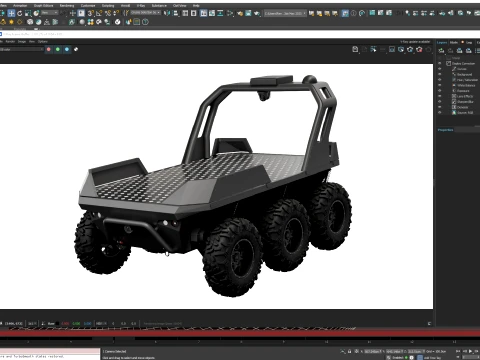480x360 pixels.
Task: Click the V-Ray update available notice
Action: (x=415, y=42)
